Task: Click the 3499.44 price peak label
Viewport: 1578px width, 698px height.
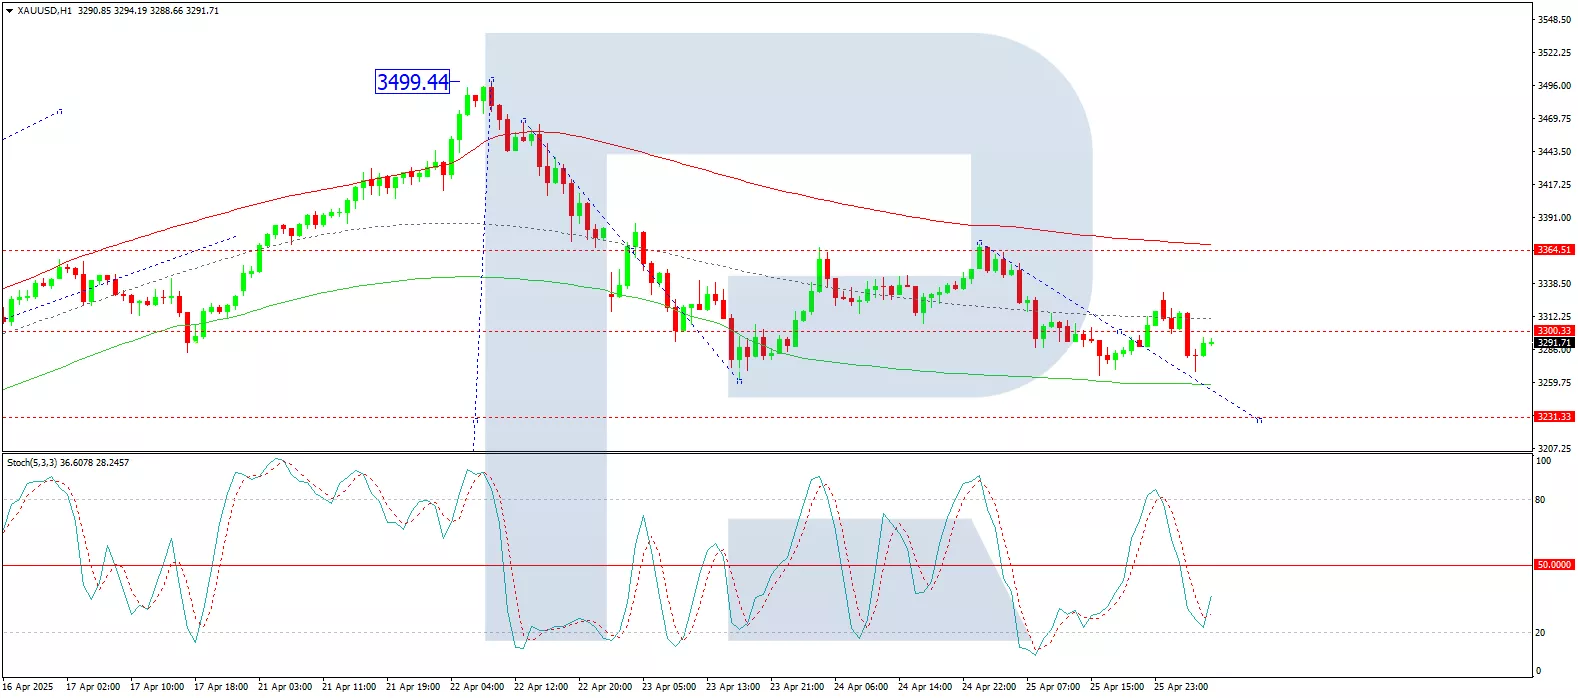Action: (412, 82)
